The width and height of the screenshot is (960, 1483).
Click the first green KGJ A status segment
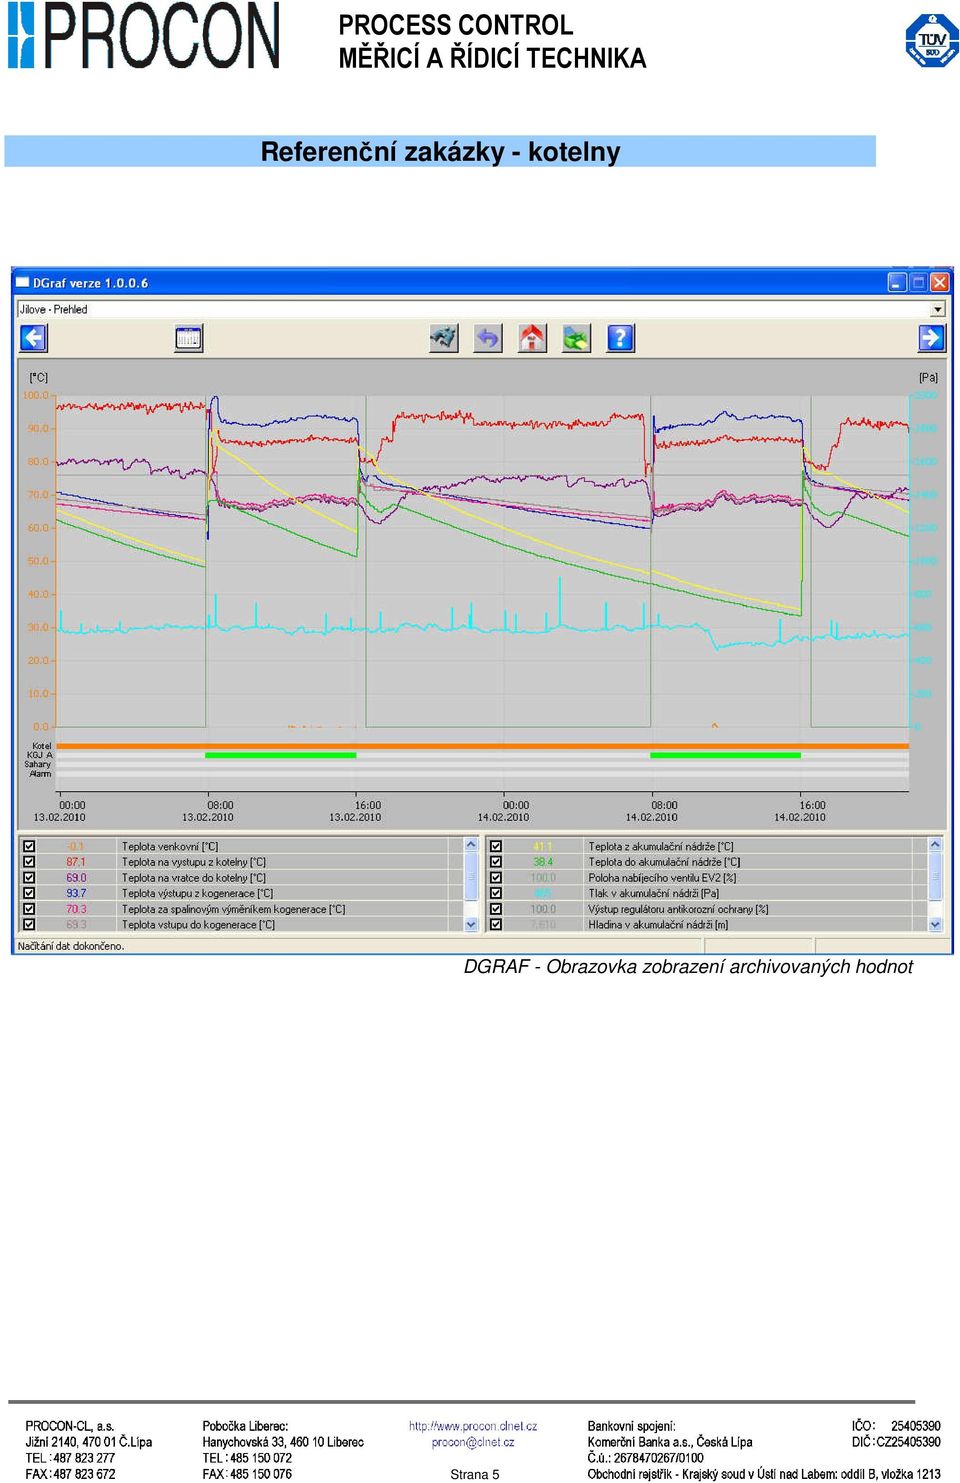(280, 755)
